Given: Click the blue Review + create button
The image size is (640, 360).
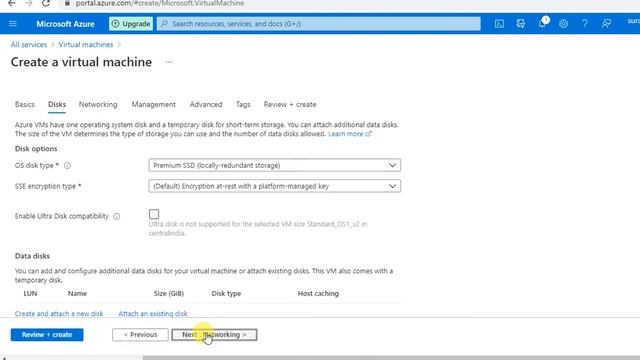Looking at the screenshot, I should [47, 335].
